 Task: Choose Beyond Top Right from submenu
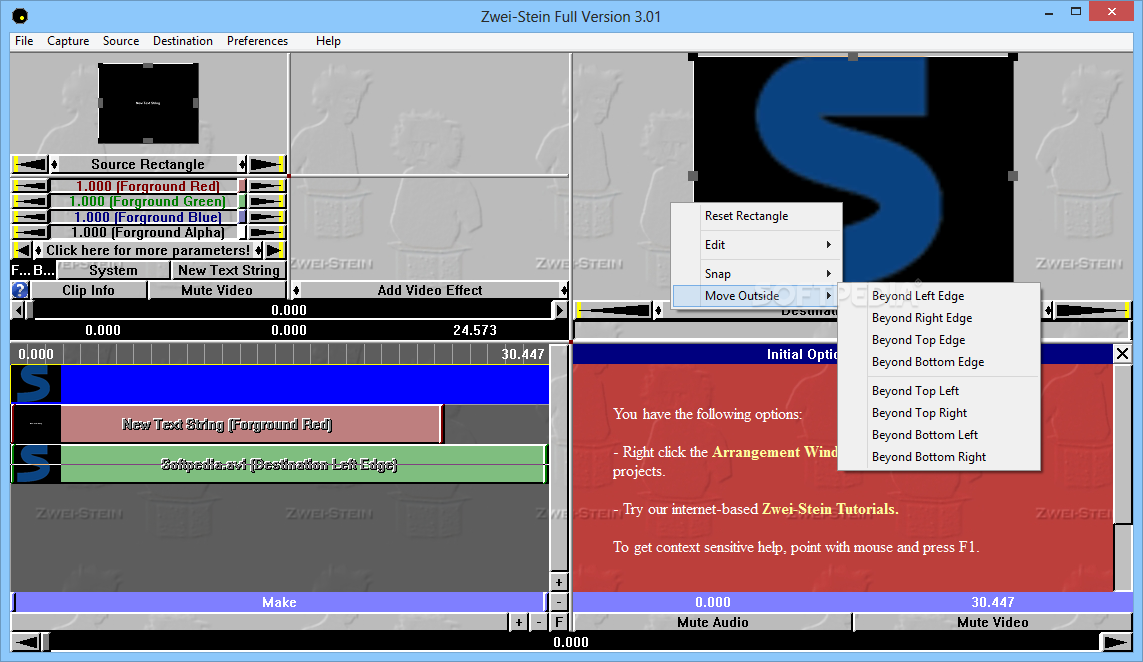click(x=939, y=413)
